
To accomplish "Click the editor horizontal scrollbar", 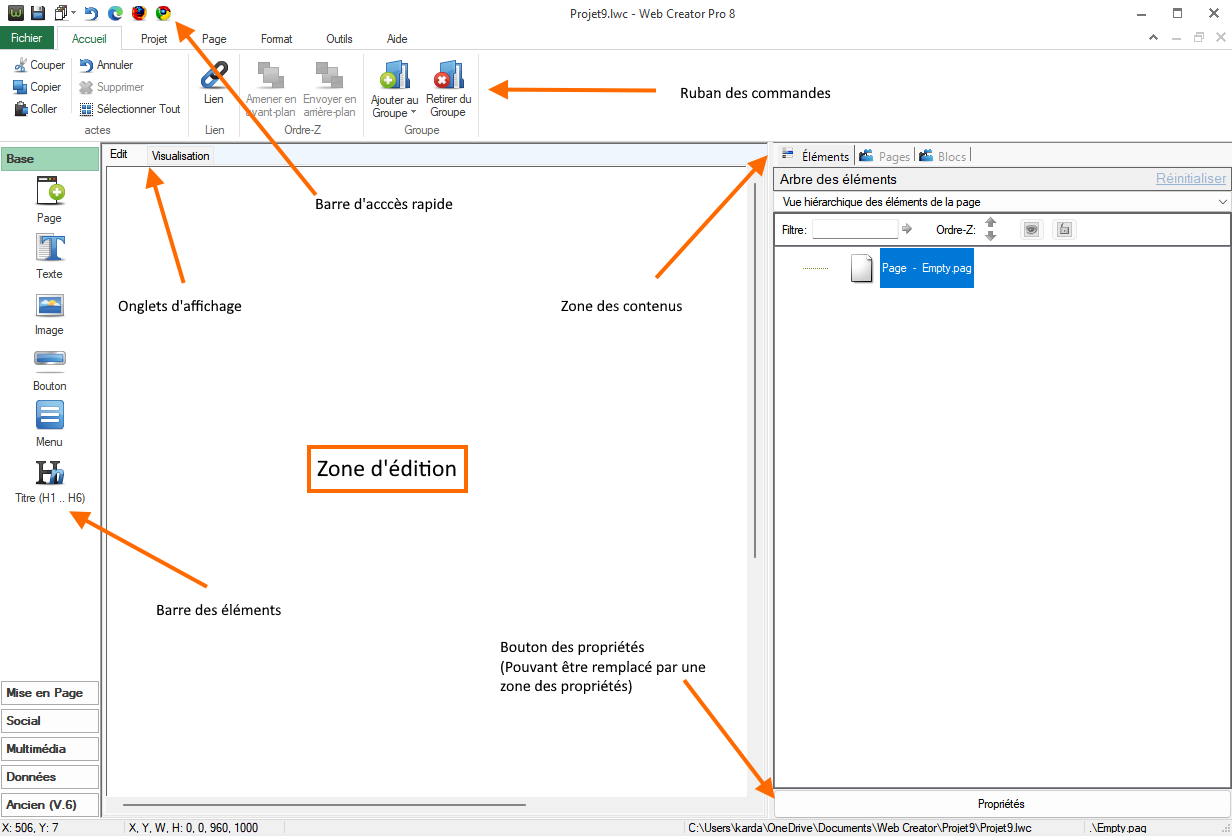I will coord(324,804).
